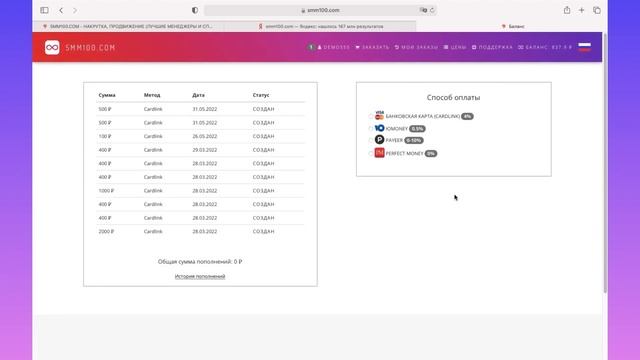640x360 pixels.
Task: Click the Payeer logo icon
Action: (380, 140)
